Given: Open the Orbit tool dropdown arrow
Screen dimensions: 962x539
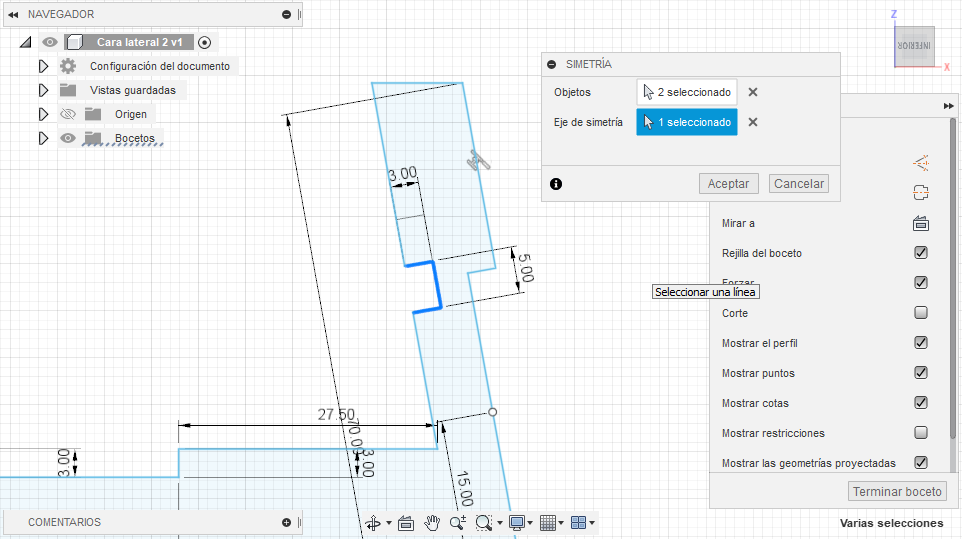Looking at the screenshot, I should (x=388, y=523).
